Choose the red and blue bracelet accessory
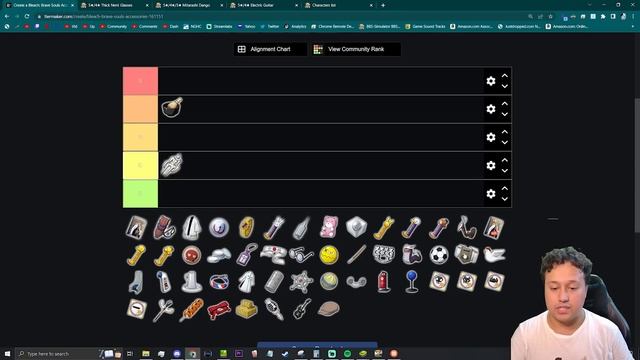The image size is (640, 360). [x=219, y=282]
